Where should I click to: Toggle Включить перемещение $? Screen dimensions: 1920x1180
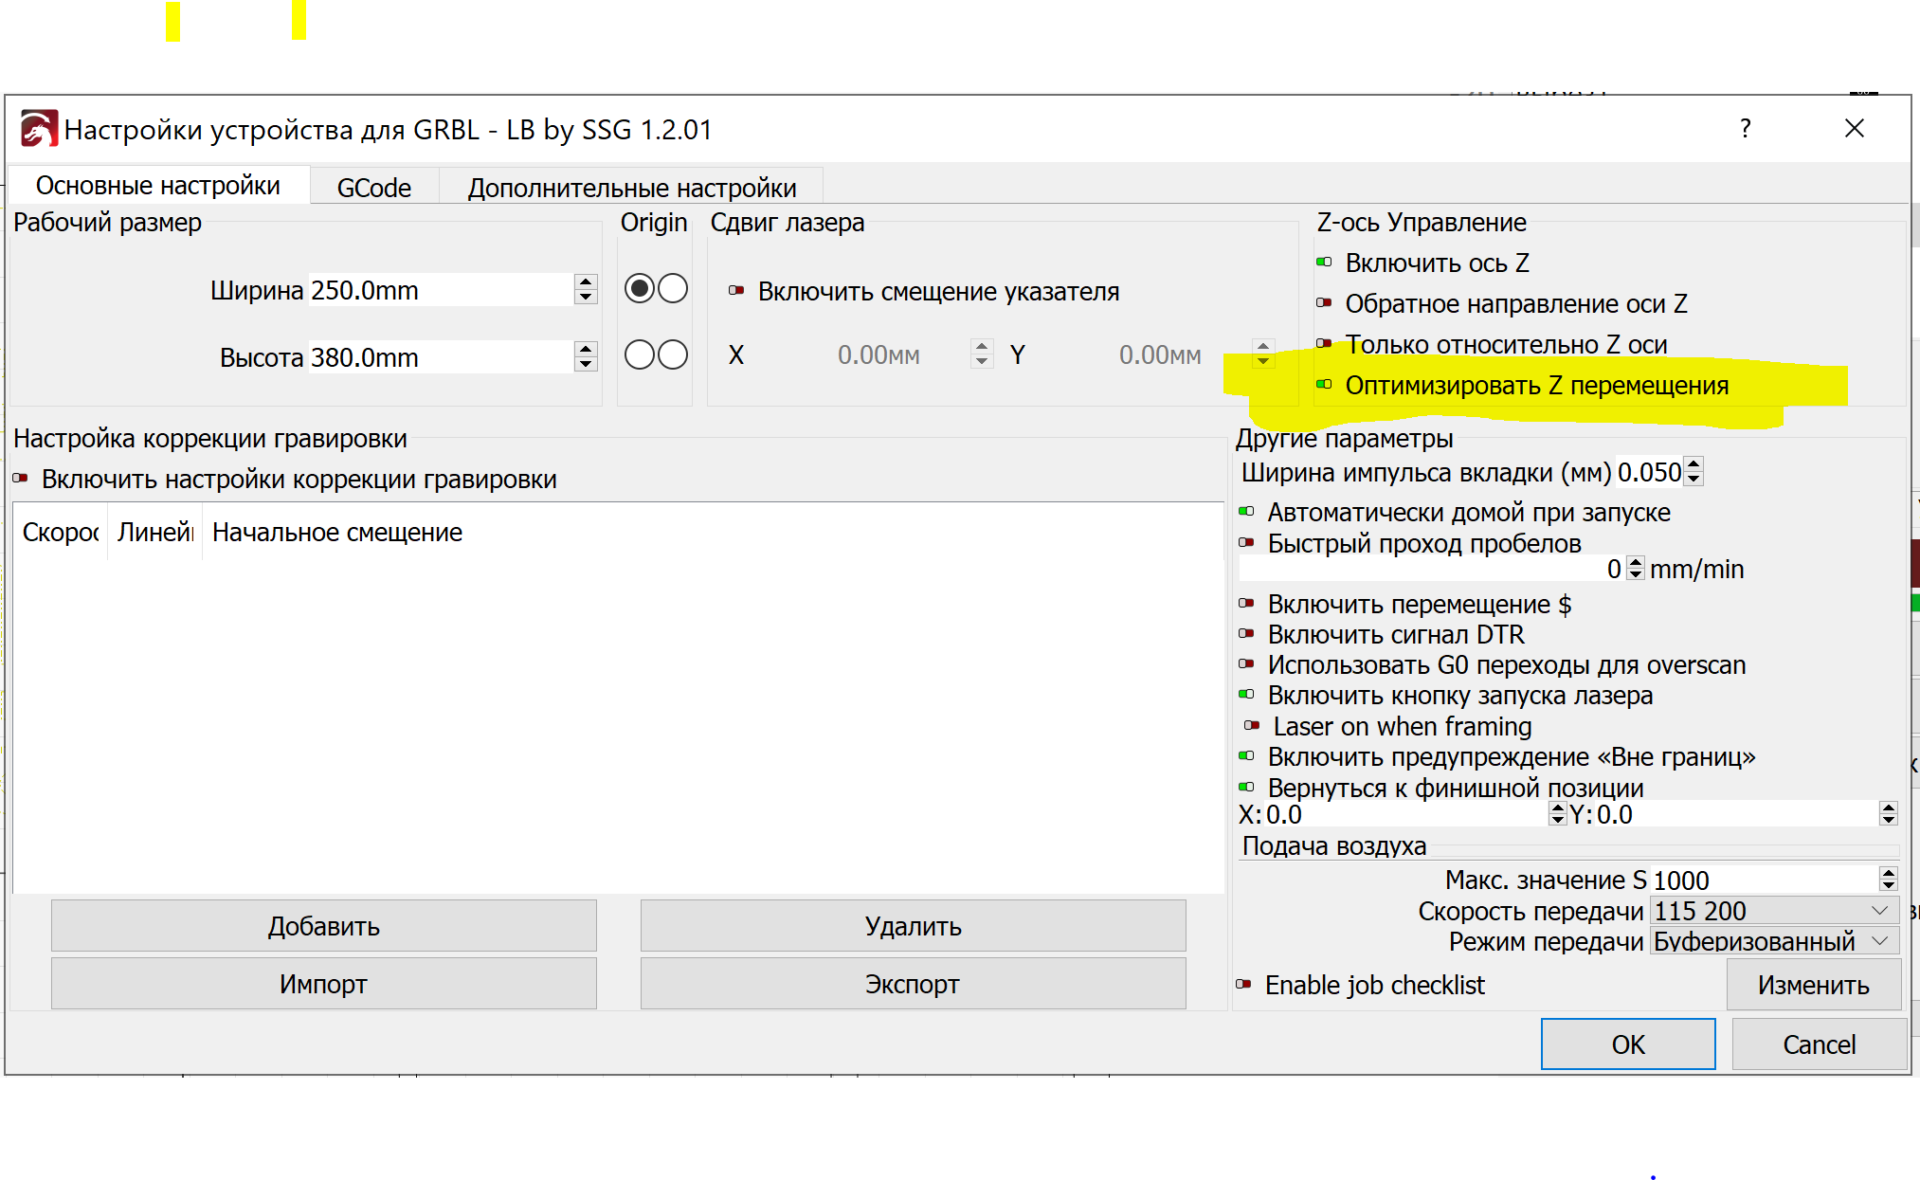coord(1247,604)
